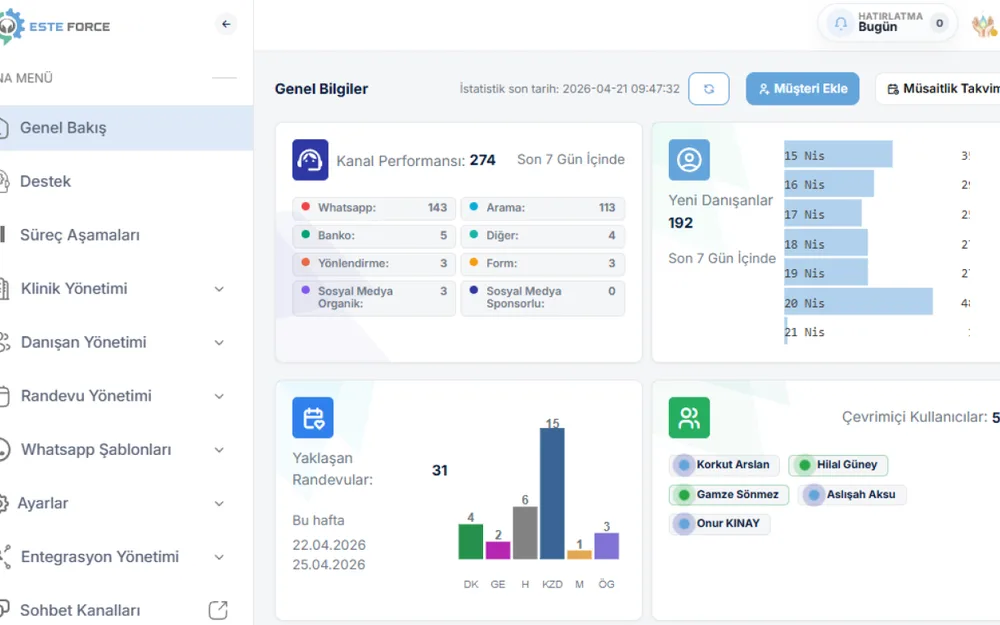
Task: Click Müşteri Ekle button
Action: 802,89
